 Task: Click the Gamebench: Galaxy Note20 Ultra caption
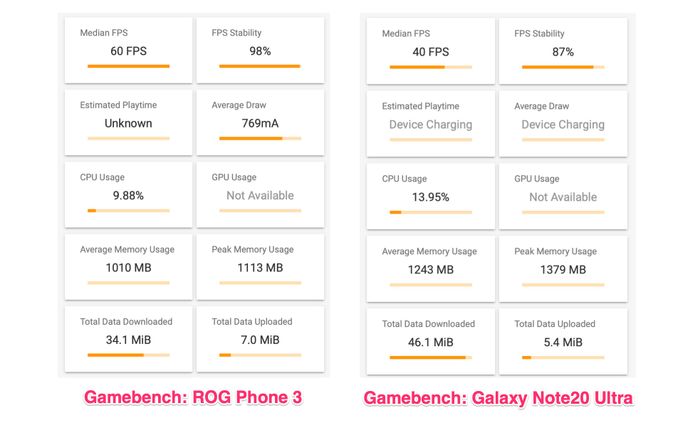(498, 398)
